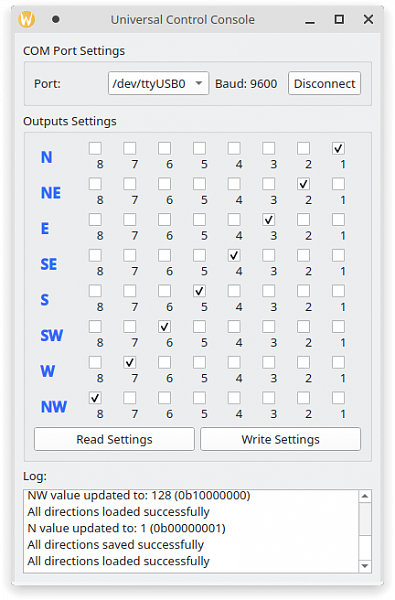The image size is (395, 600).
Task: Click 'All directions saved successfully' log line
Action: pyautogui.click(x=115, y=545)
